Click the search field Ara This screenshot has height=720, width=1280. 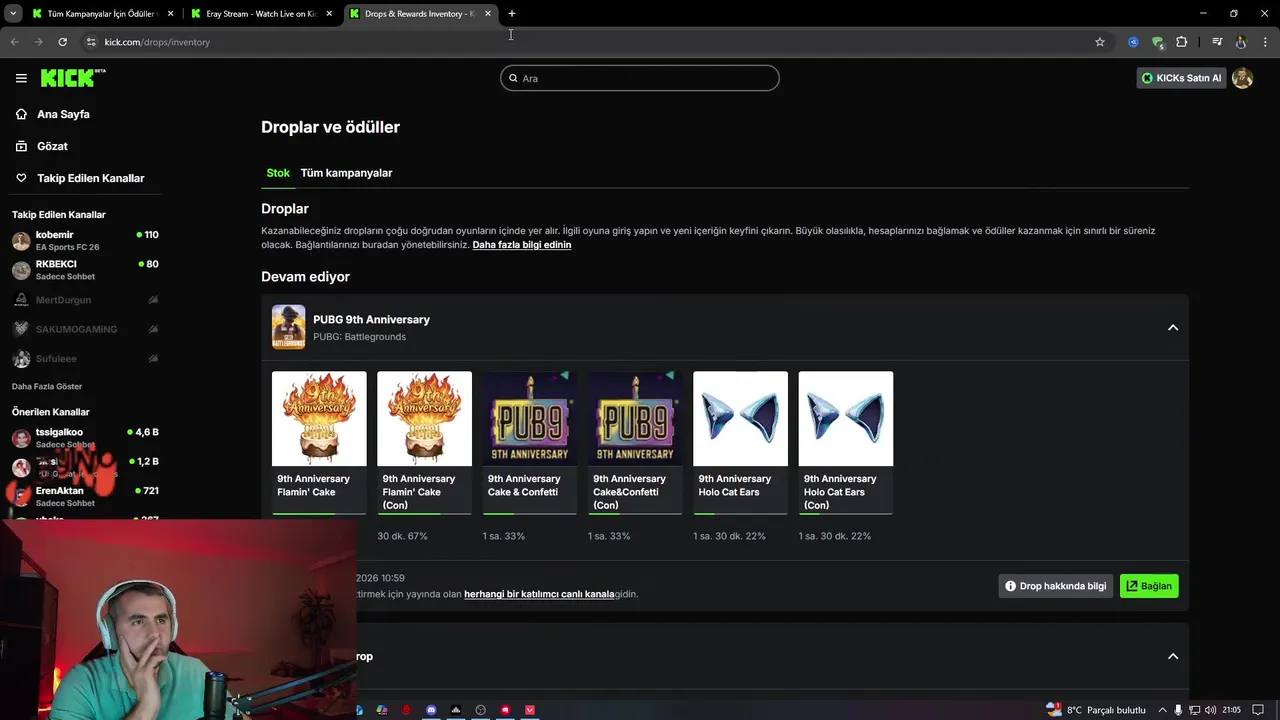tap(640, 78)
